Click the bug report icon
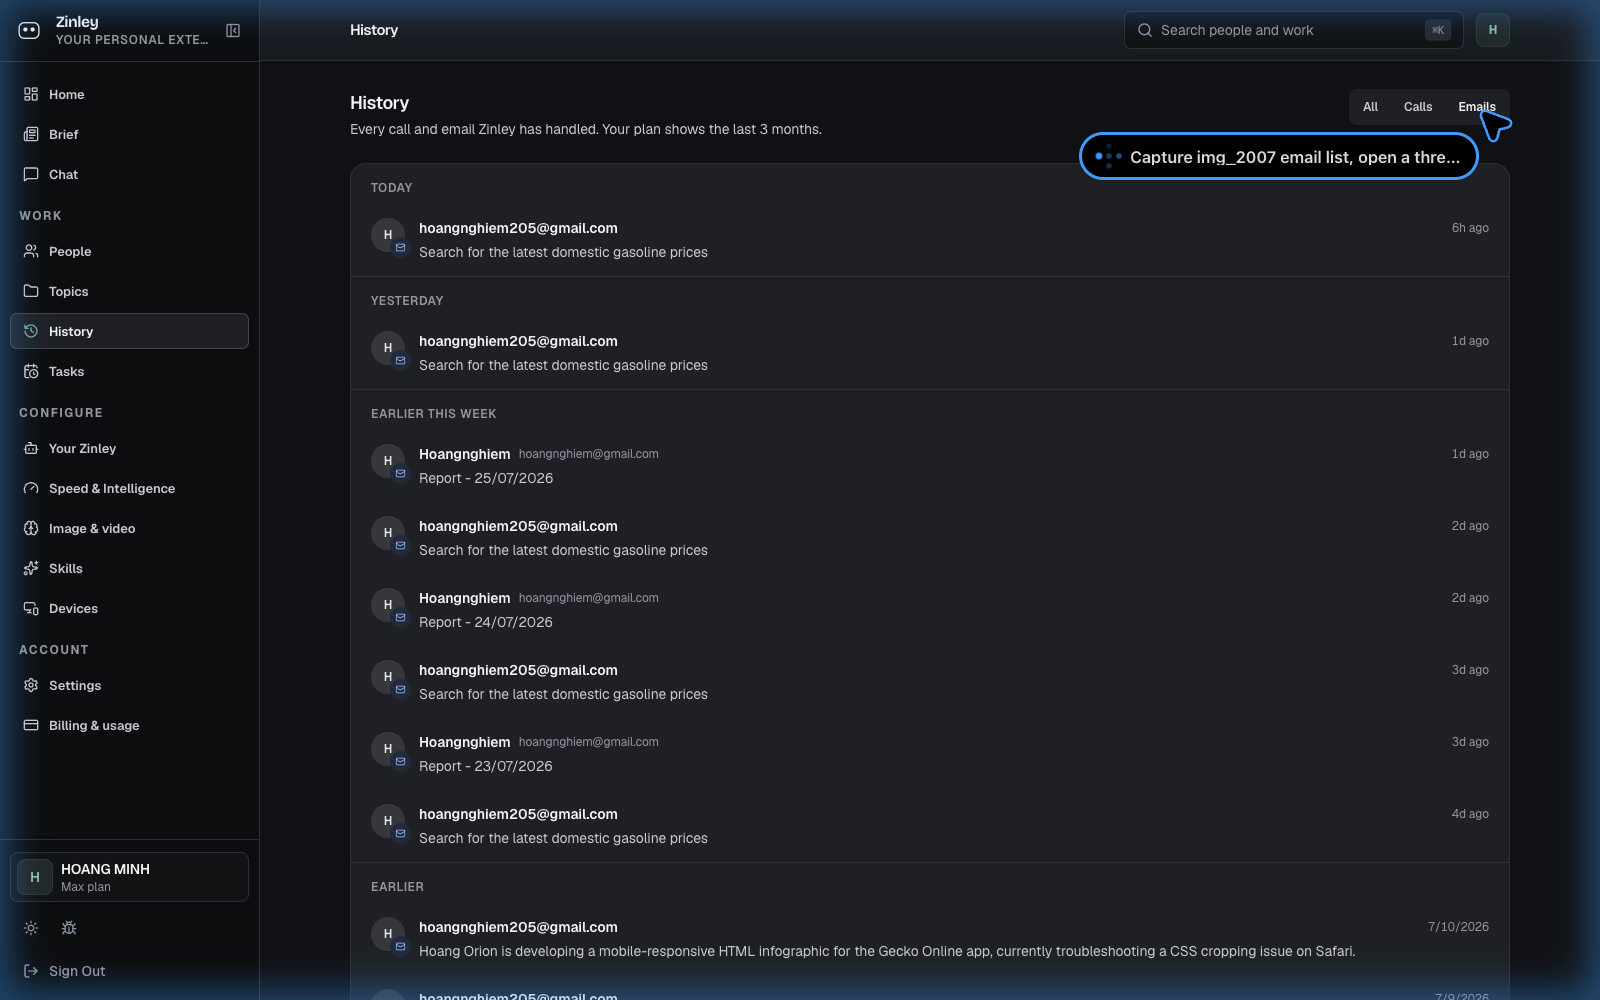Viewport: 1600px width, 1000px height. pos(69,928)
